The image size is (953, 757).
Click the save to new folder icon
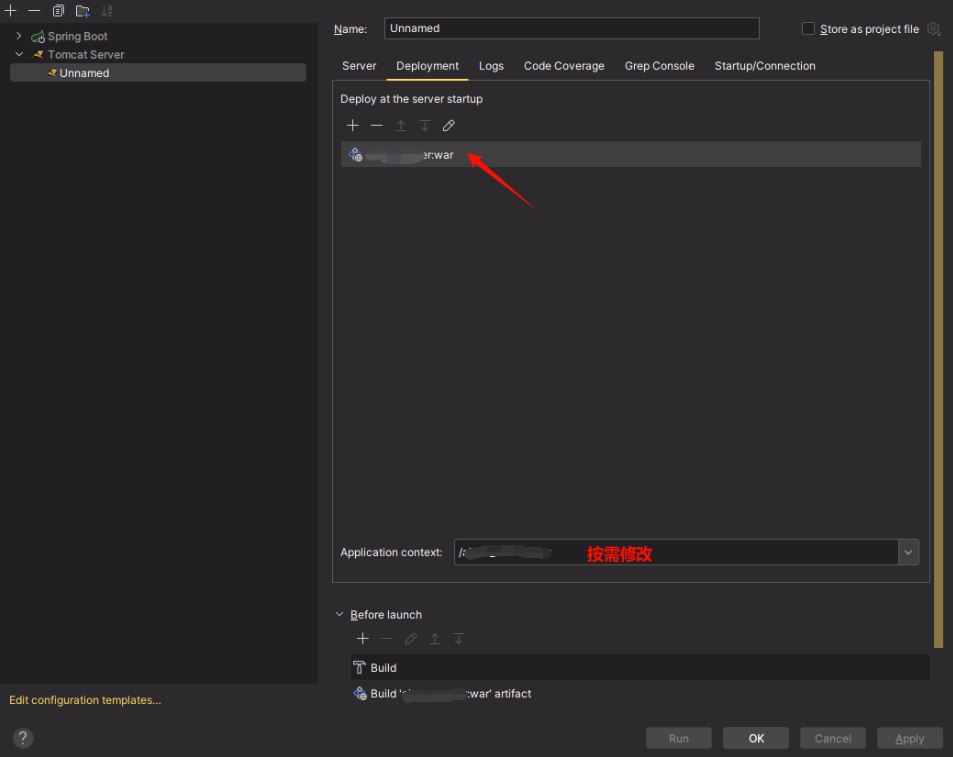pyautogui.click(x=83, y=11)
